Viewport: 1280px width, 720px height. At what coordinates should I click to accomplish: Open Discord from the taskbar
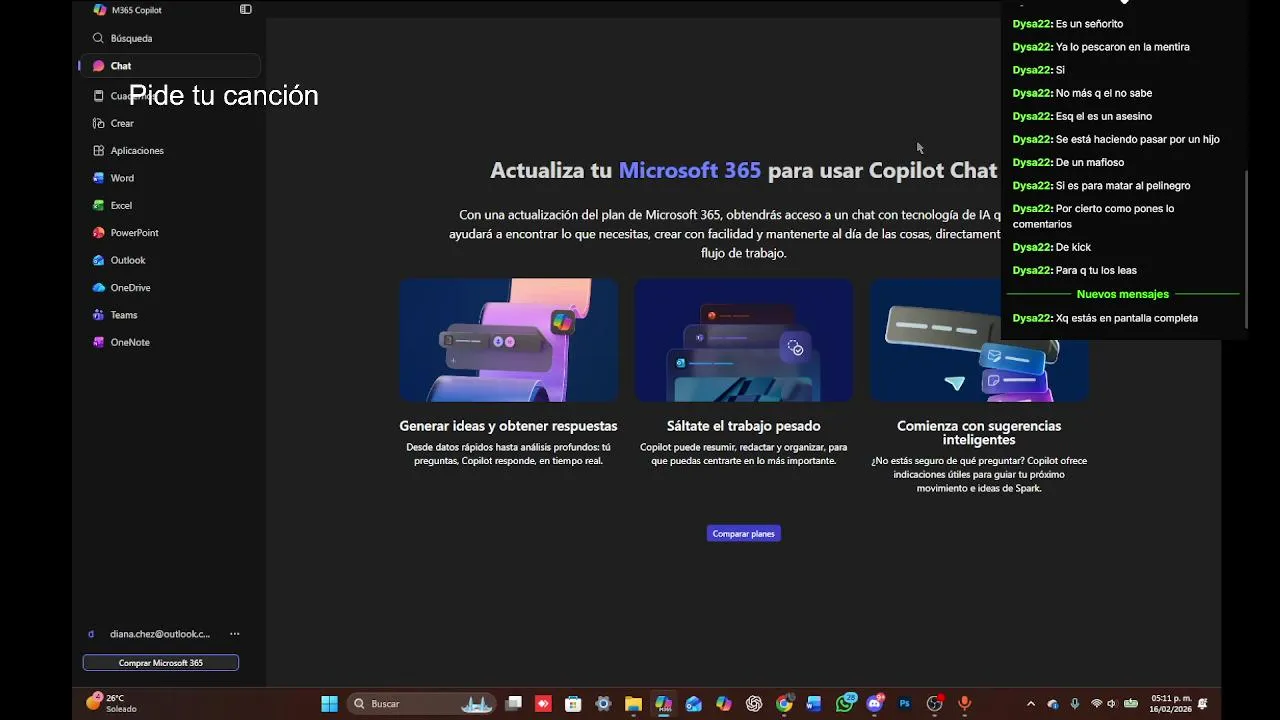875,703
